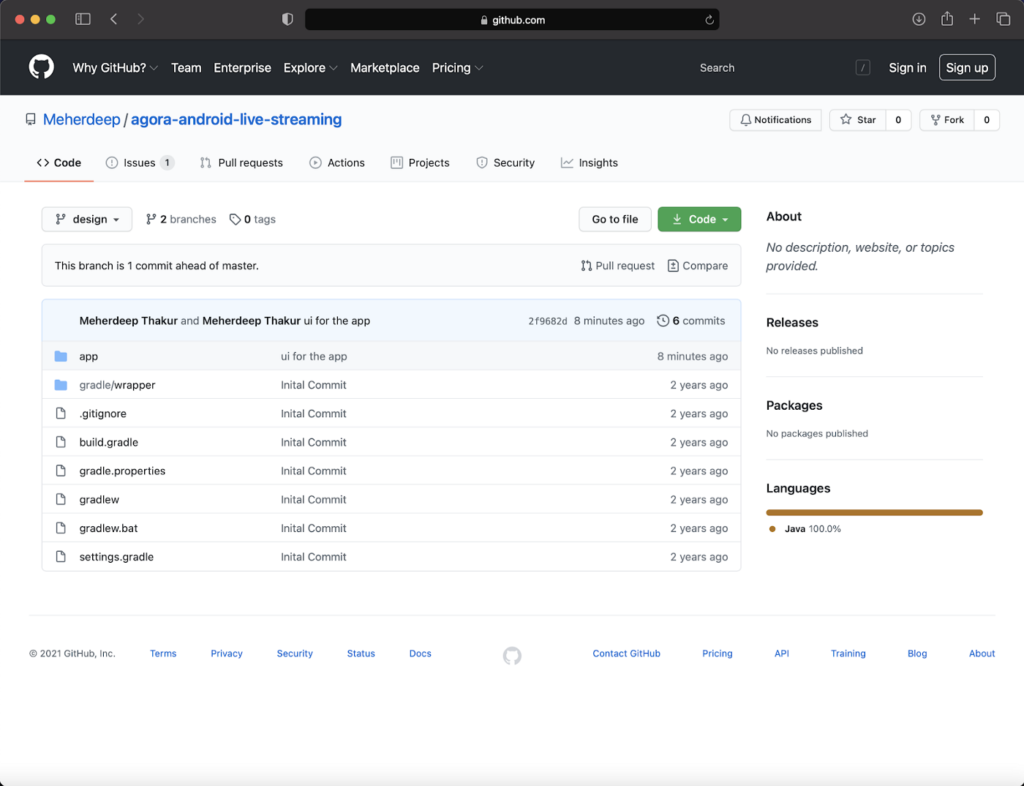This screenshot has width=1024, height=786.
Task: Expand the Why GitHub? menu
Action: pos(115,67)
